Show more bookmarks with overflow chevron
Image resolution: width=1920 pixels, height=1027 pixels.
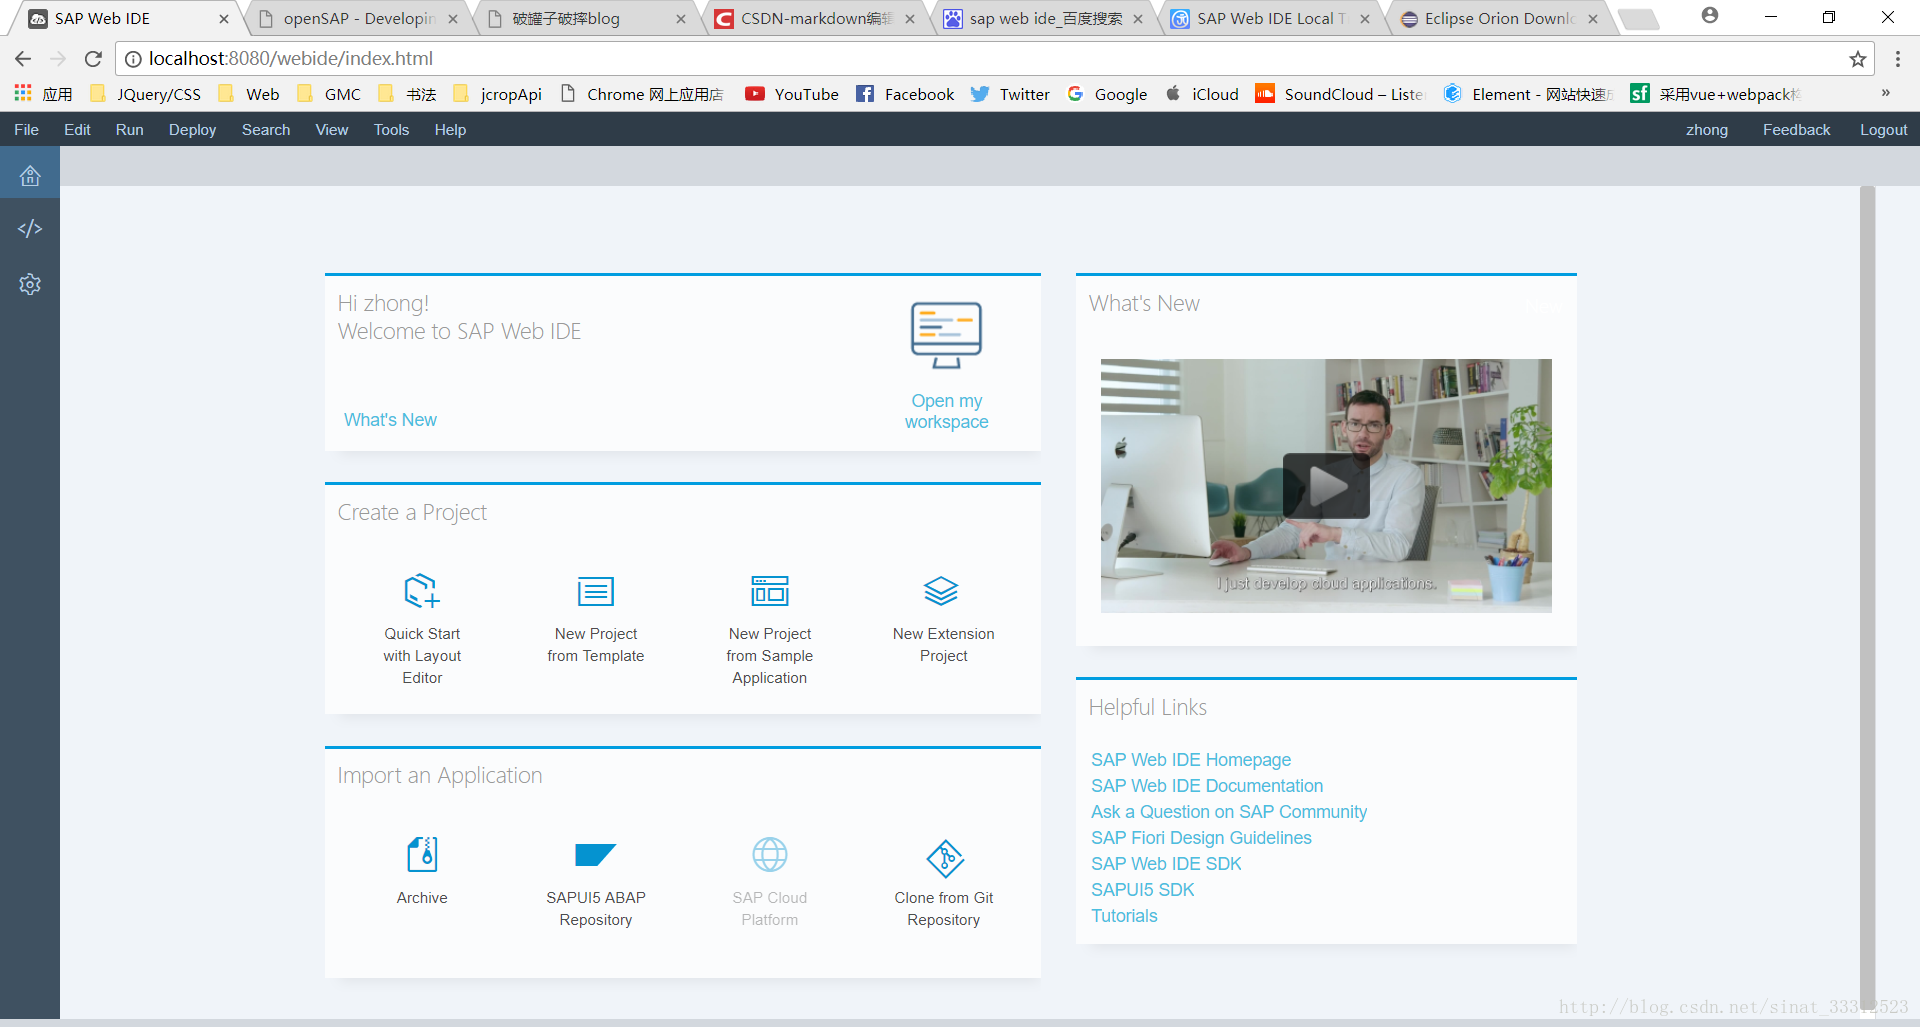click(1885, 93)
